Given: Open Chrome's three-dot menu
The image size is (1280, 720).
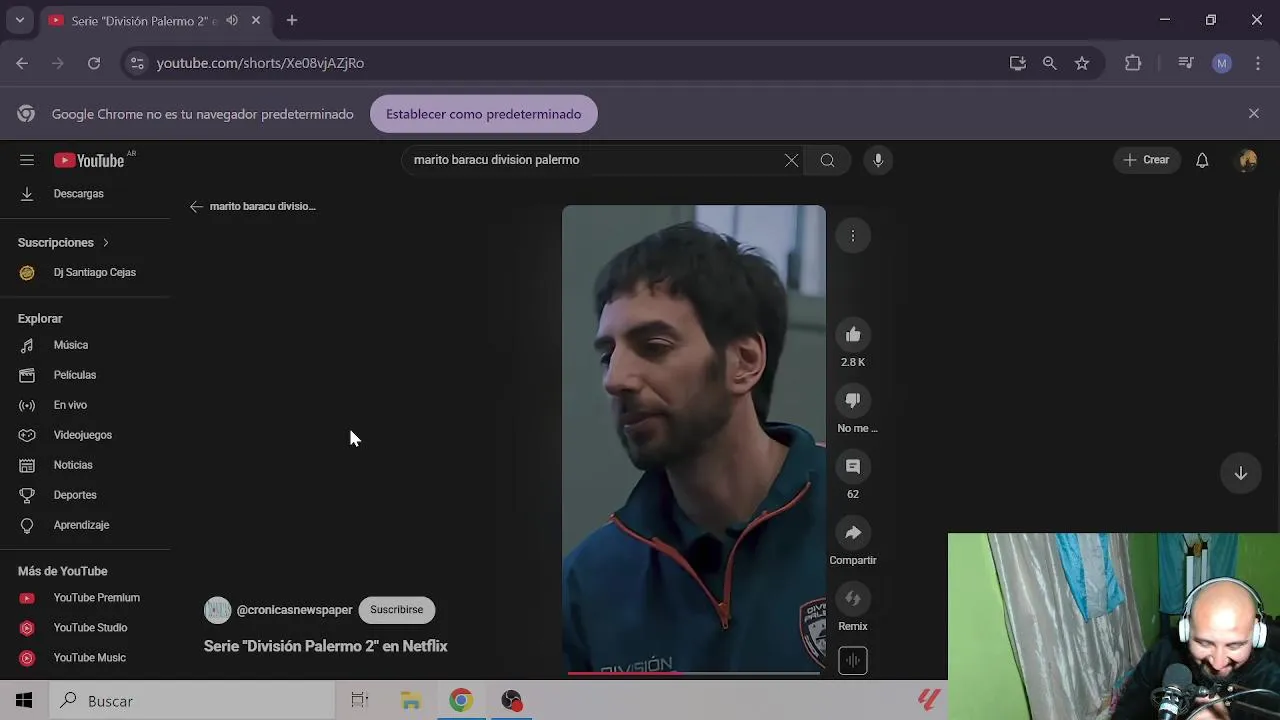Looking at the screenshot, I should 1258,63.
